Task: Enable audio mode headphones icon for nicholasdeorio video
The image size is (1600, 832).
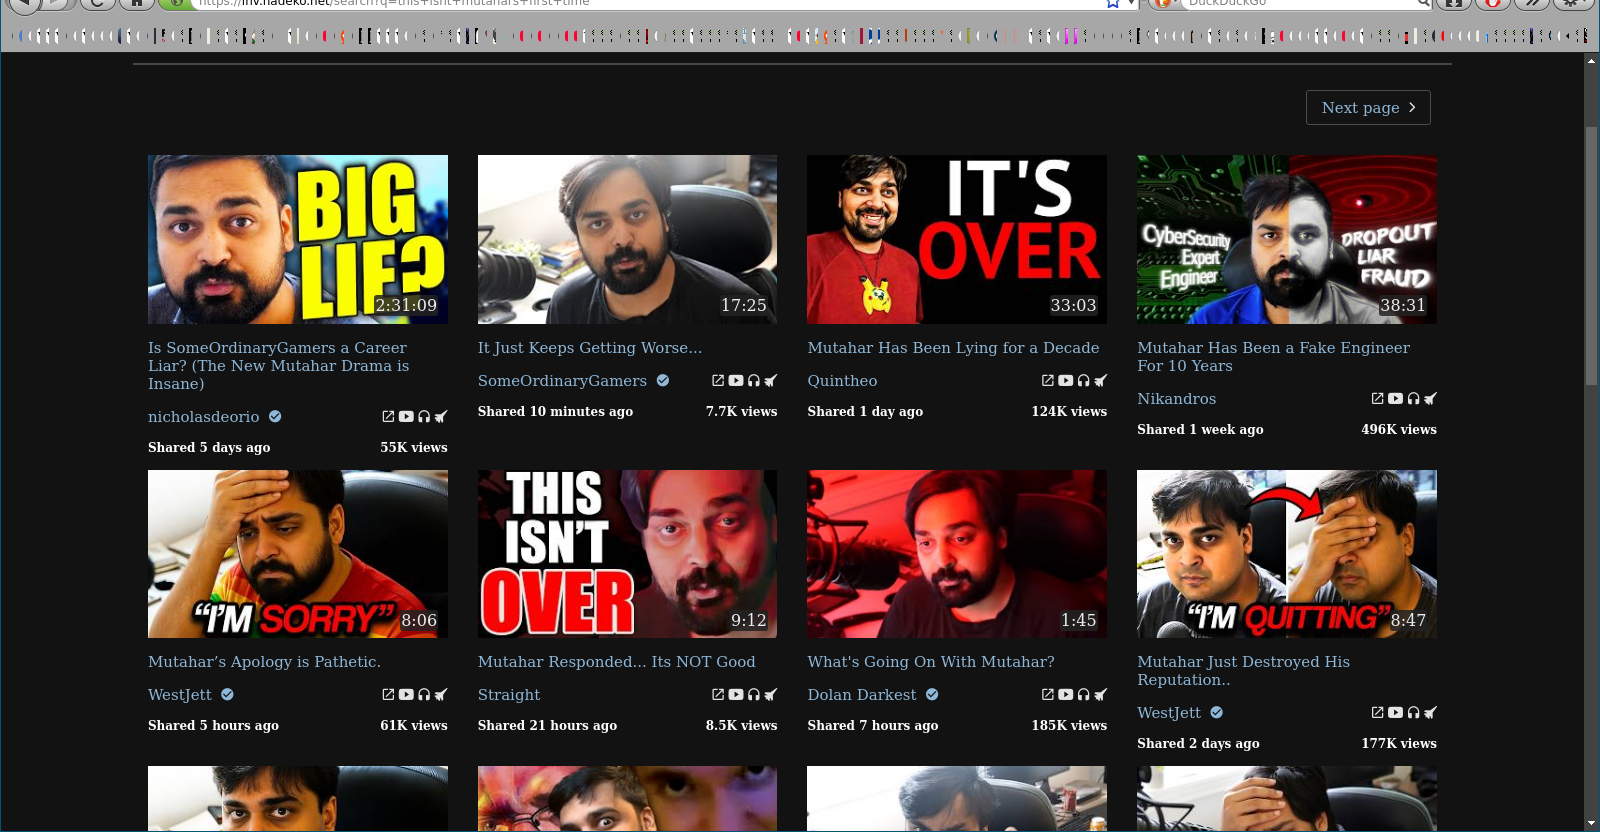Action: pos(424,417)
